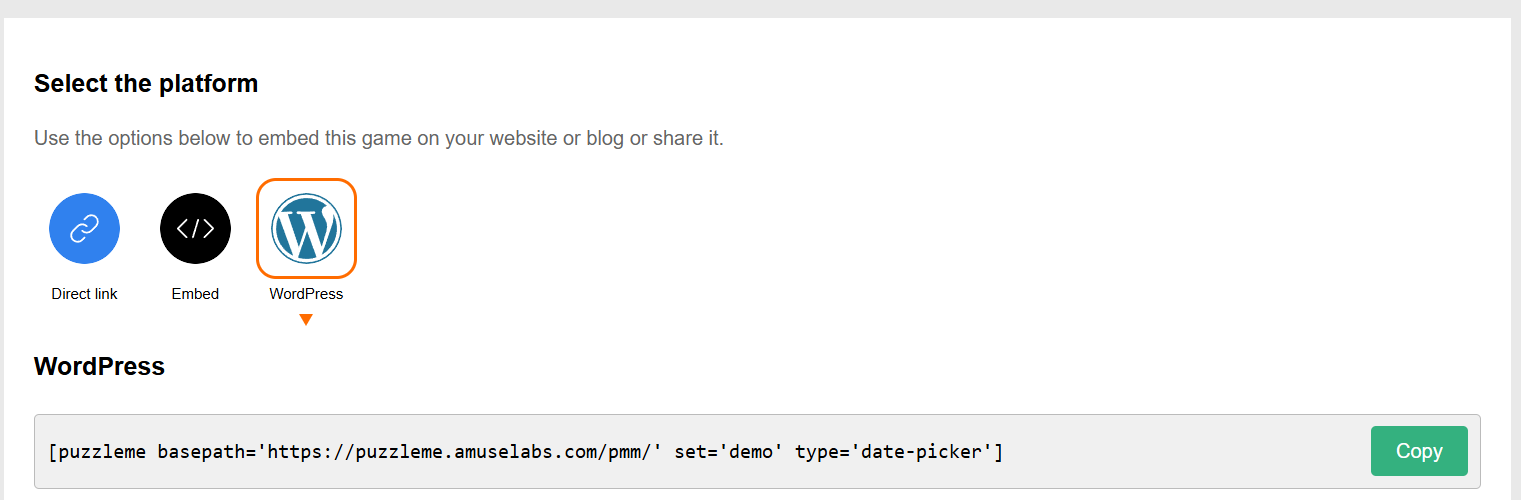Click the embed instructions description text
The image size is (1521, 500).
coord(379,138)
